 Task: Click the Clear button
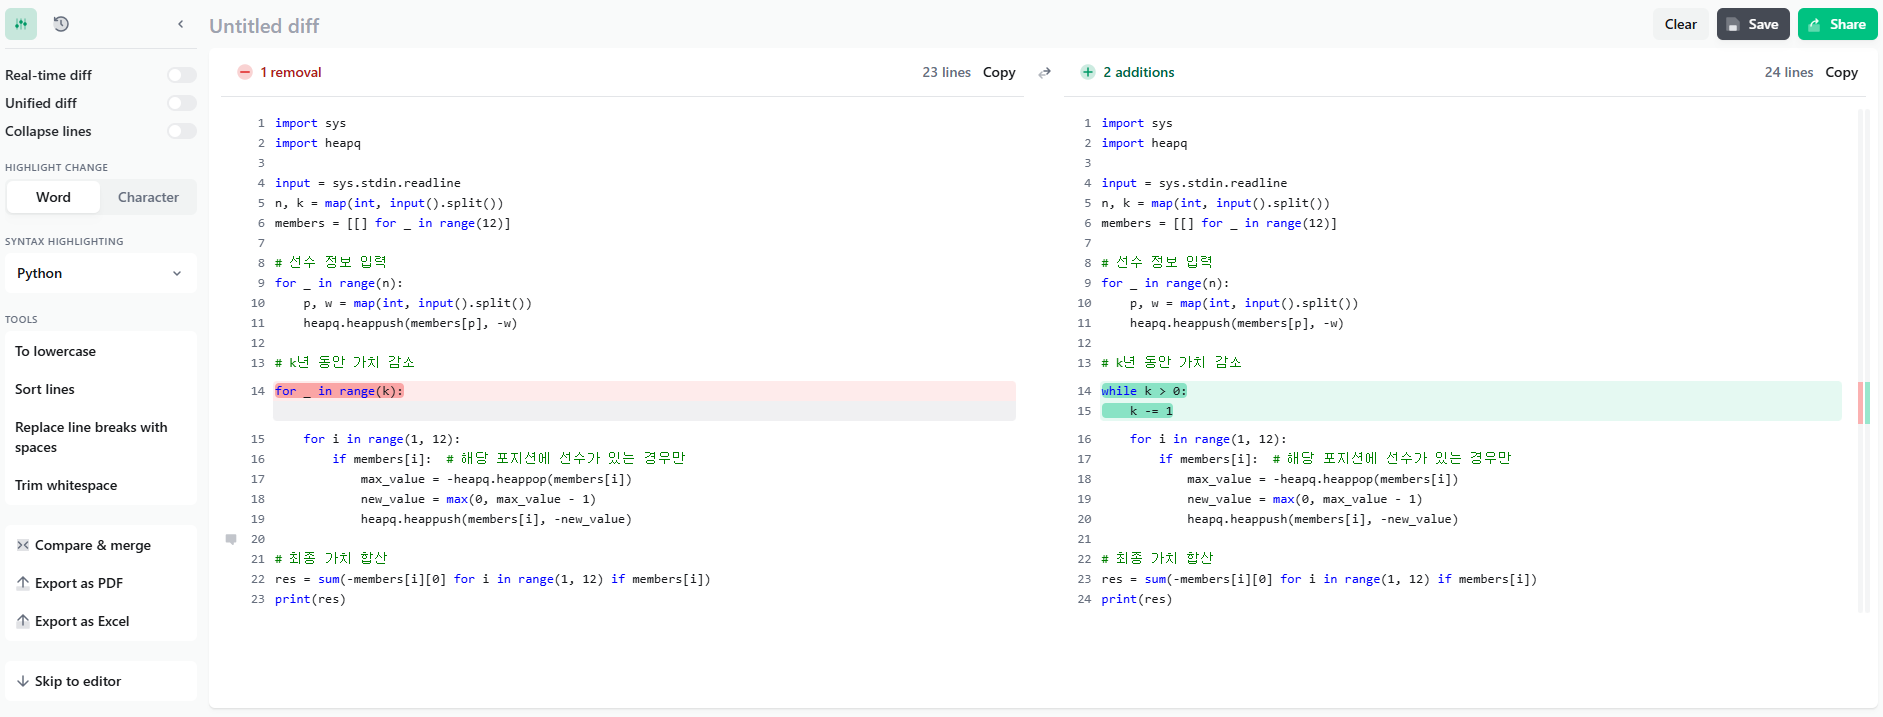pyautogui.click(x=1680, y=24)
